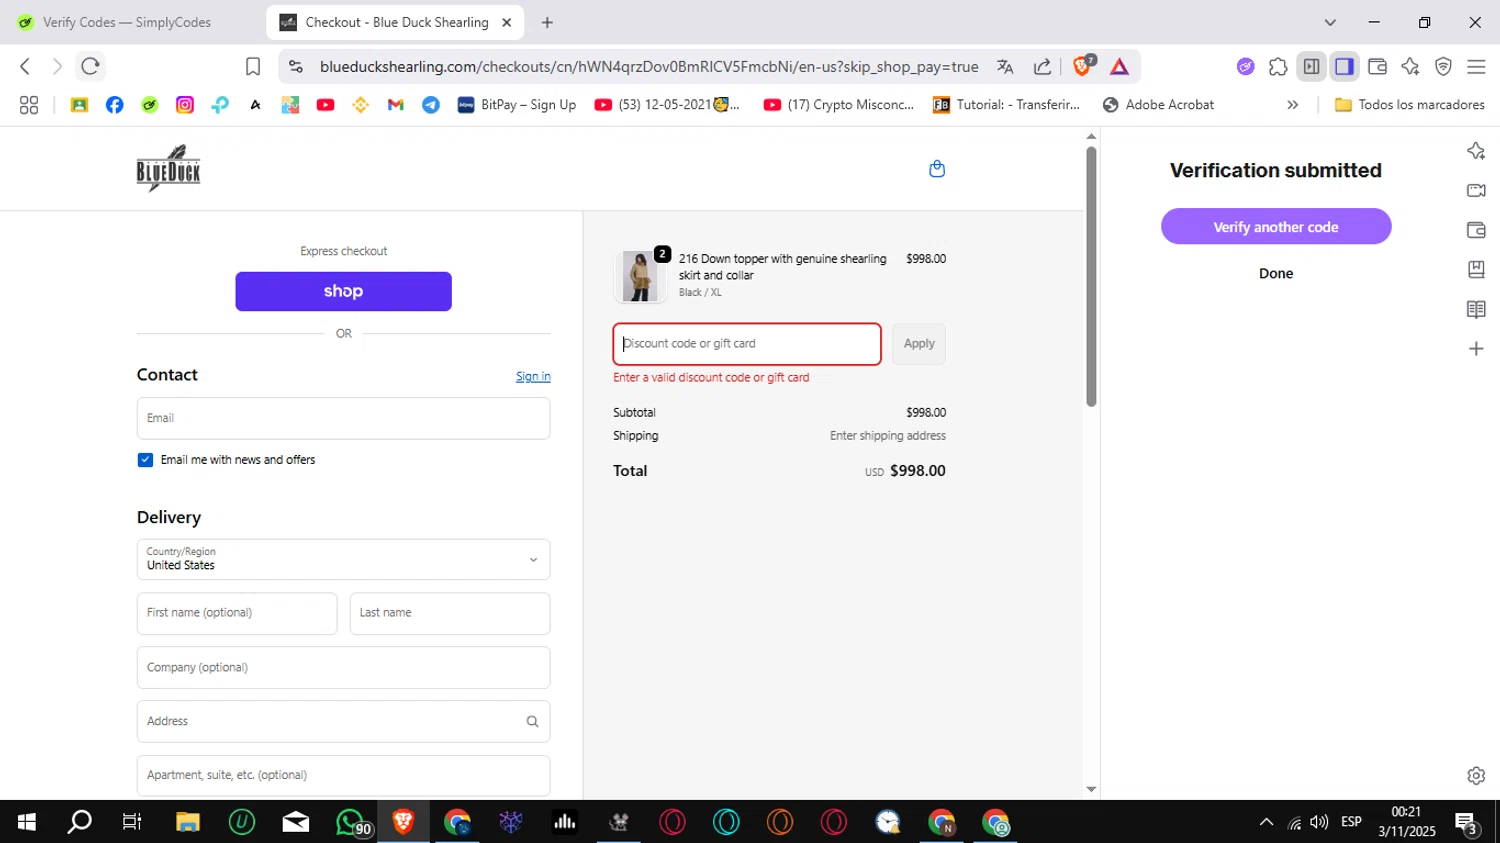The width and height of the screenshot is (1500, 843).
Task: Open the site settings icon beside the URL
Action: click(295, 66)
